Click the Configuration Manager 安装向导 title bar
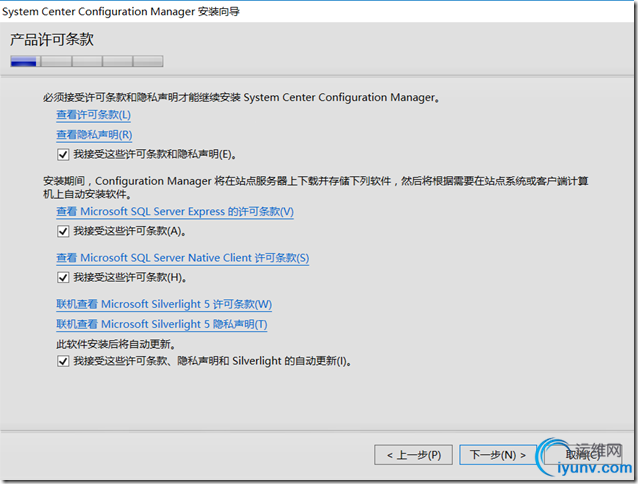638x484 pixels. (120, 11)
